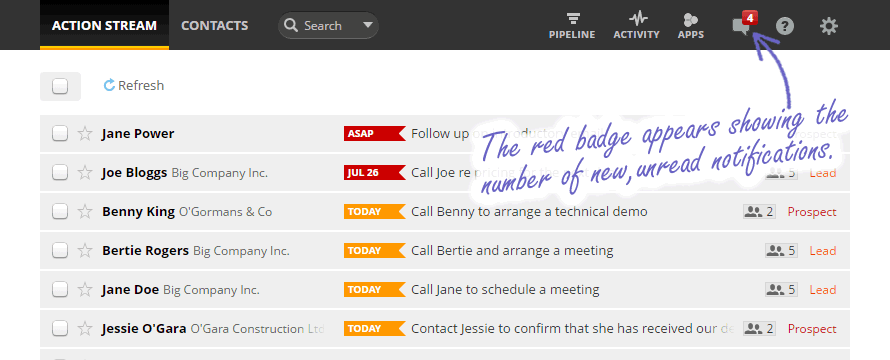The height and width of the screenshot is (360, 890).
Task: Switch to the Contacts tab
Action: [x=215, y=26]
